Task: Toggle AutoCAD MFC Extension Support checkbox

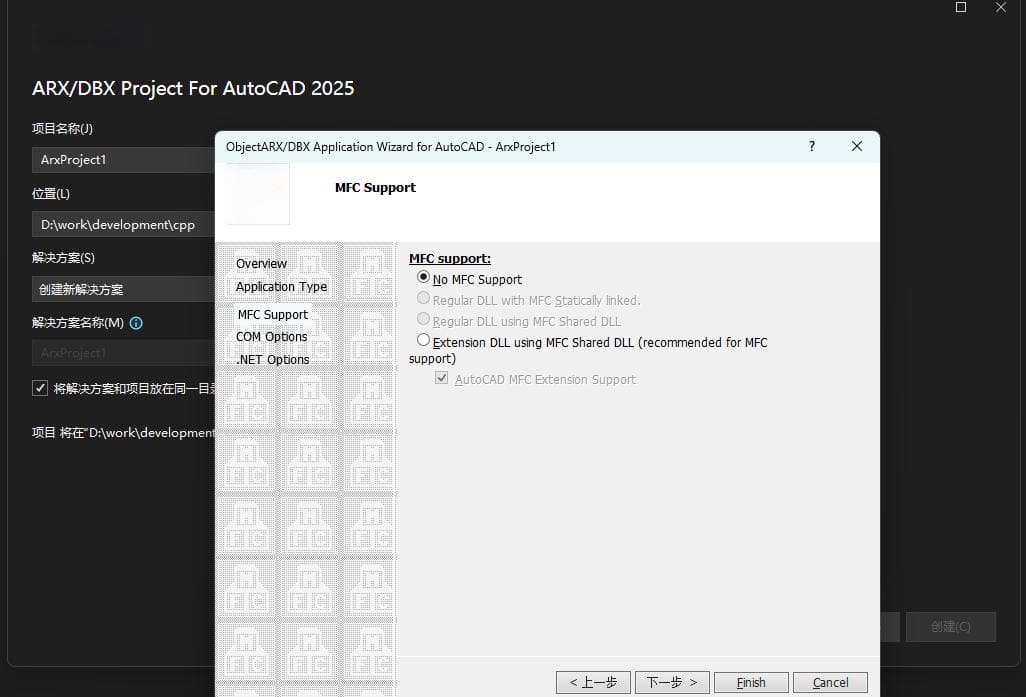Action: coord(442,378)
